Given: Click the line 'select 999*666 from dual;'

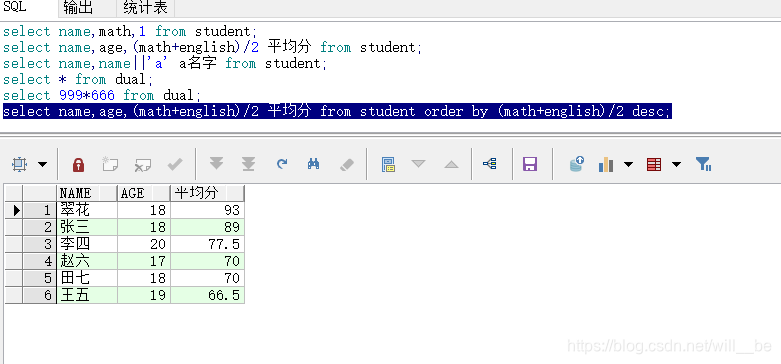Looking at the screenshot, I should 102,95.
